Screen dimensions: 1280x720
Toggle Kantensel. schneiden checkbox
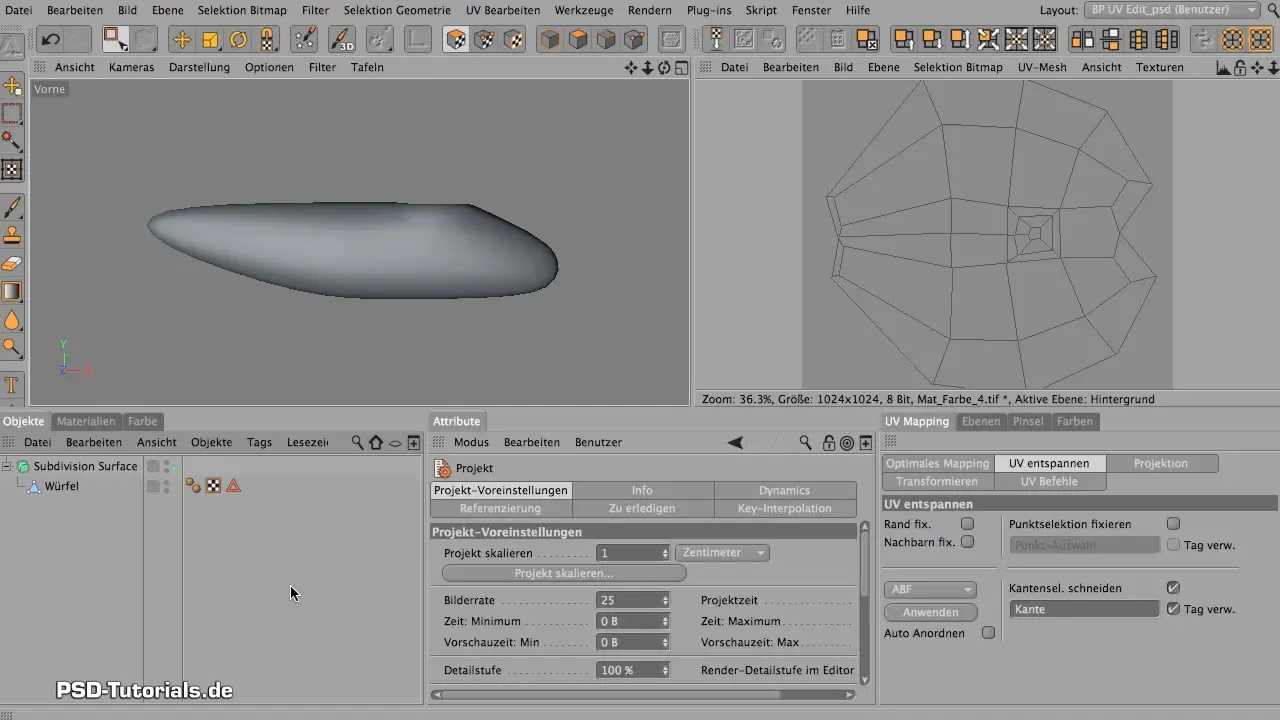click(1174, 588)
